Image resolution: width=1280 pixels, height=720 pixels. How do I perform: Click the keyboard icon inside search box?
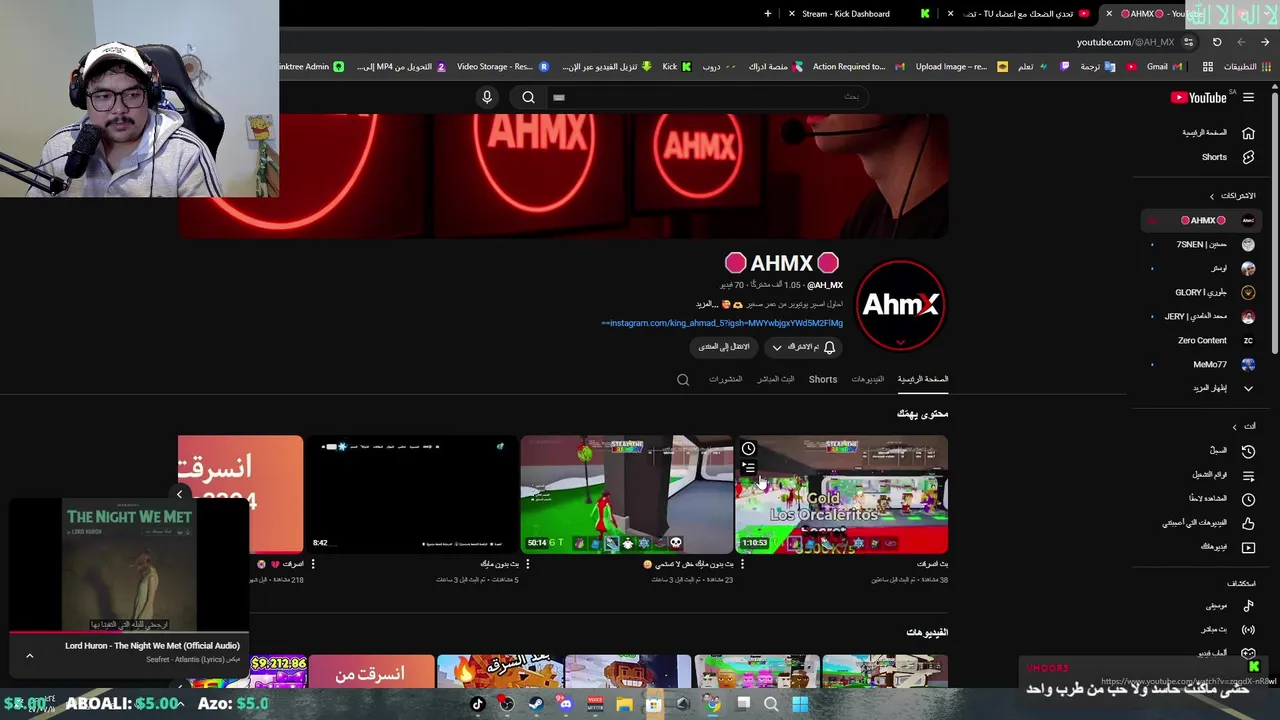(559, 97)
